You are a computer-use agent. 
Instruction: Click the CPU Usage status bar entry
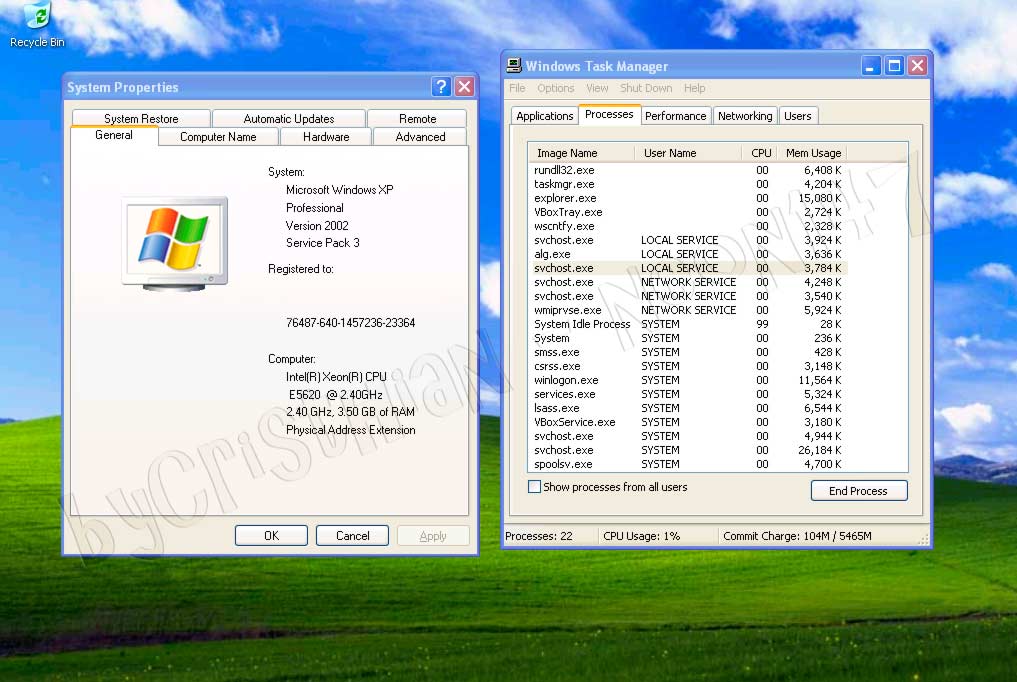(641, 536)
